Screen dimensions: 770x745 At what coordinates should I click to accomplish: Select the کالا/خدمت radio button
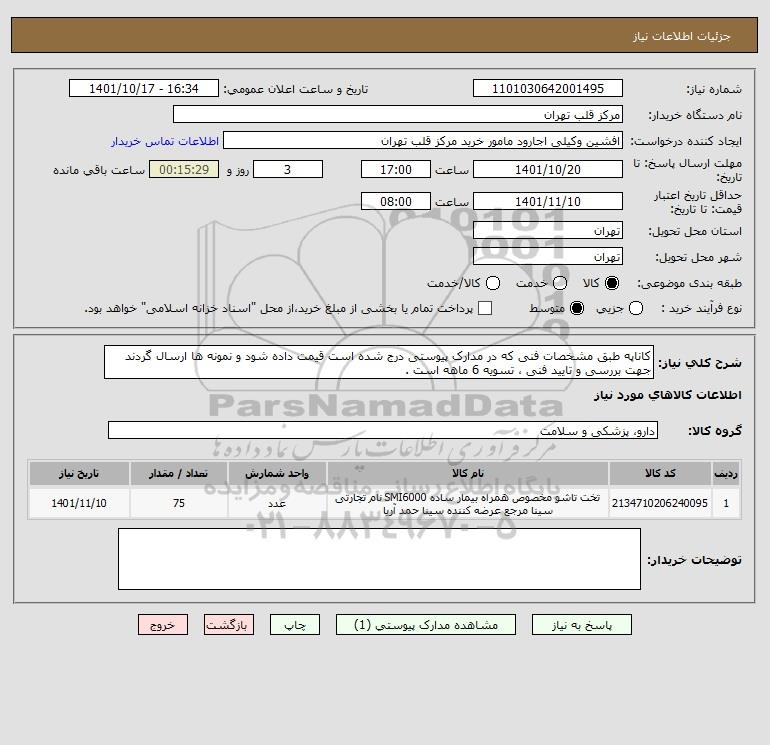(493, 283)
